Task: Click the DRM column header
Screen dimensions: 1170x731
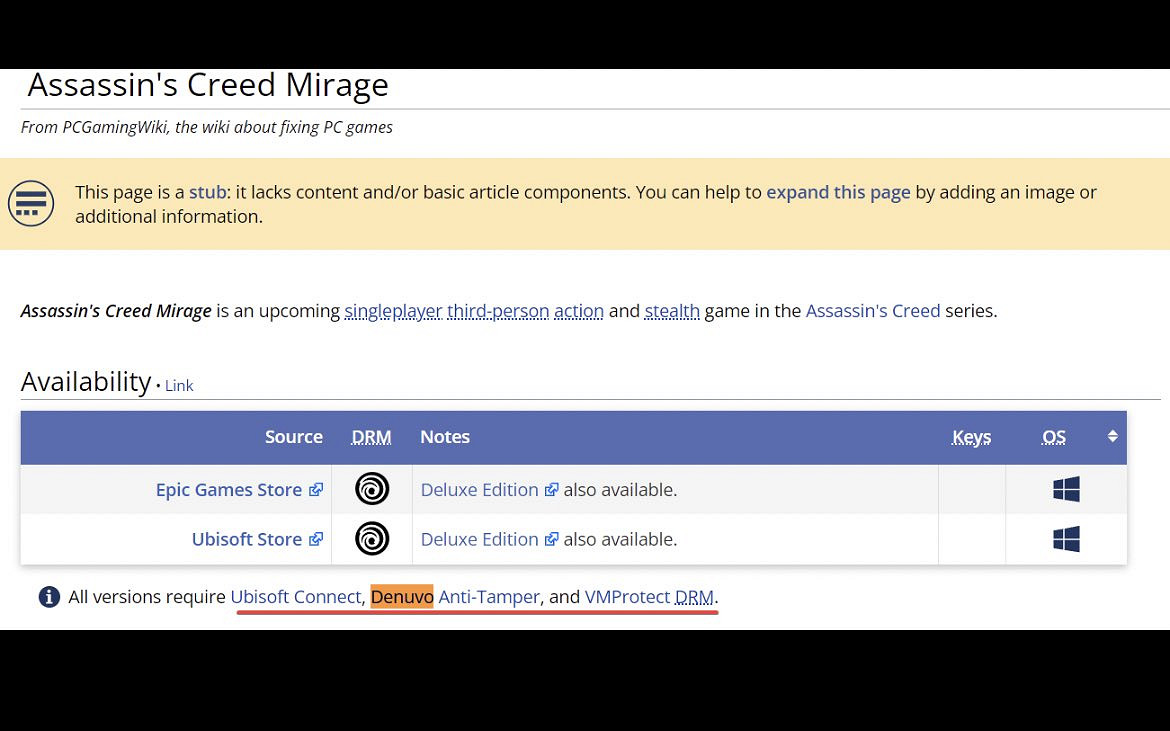Action: [371, 437]
